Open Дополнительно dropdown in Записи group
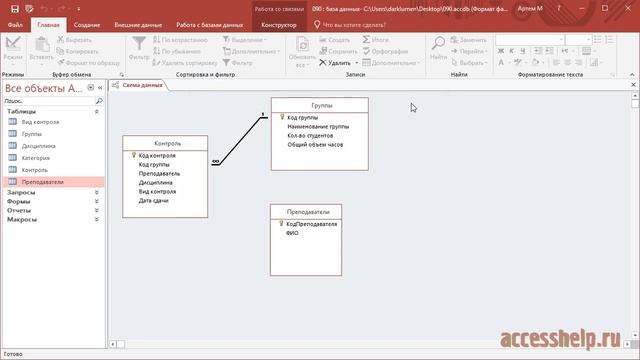Image resolution: width=640 pixels, height=360 pixels. click(x=391, y=63)
